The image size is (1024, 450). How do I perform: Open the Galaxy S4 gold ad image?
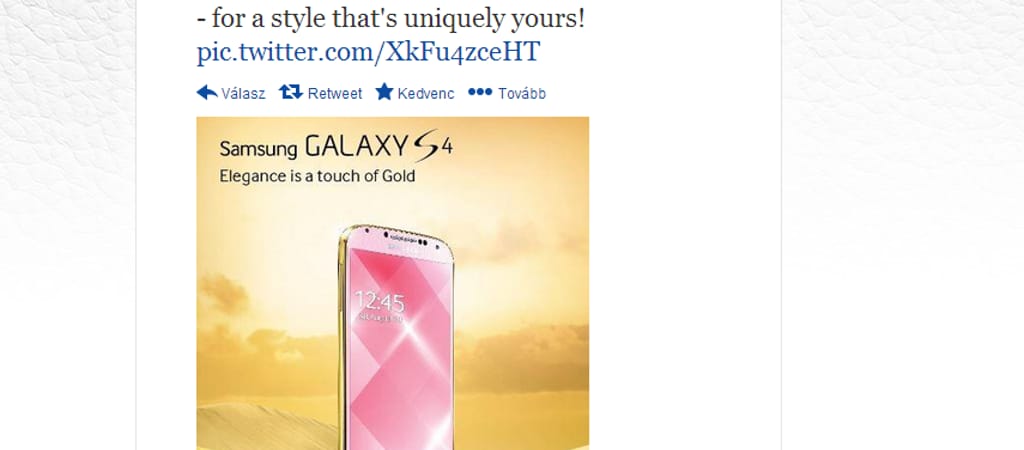coord(392,283)
